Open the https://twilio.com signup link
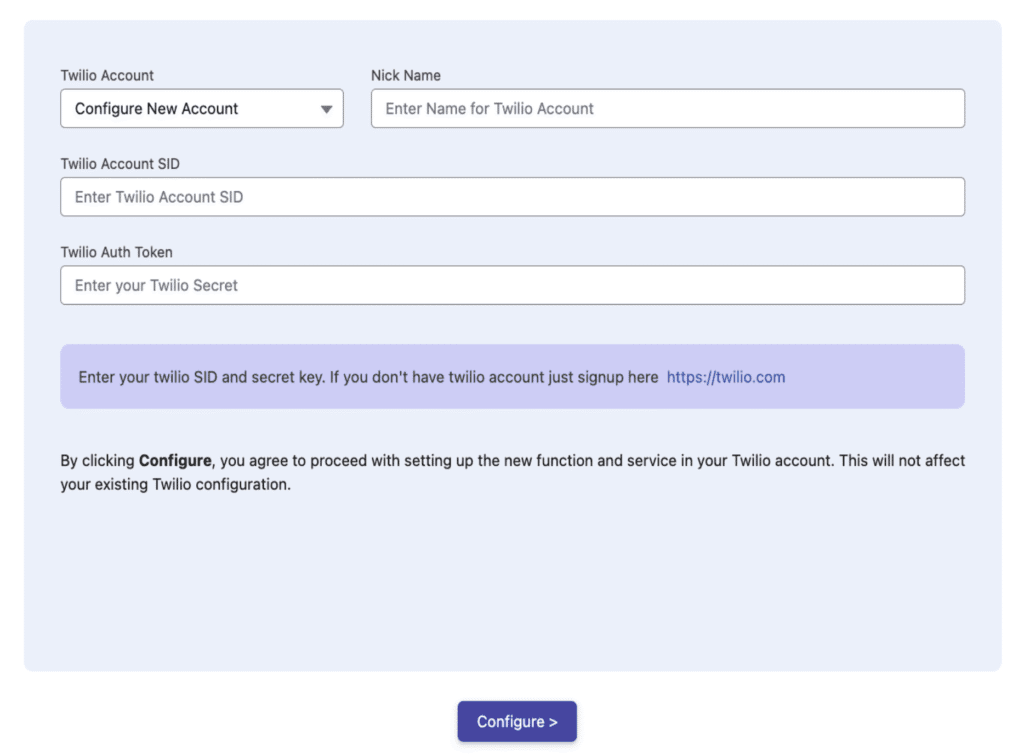Viewport: 1024px width, 754px height. tap(725, 377)
